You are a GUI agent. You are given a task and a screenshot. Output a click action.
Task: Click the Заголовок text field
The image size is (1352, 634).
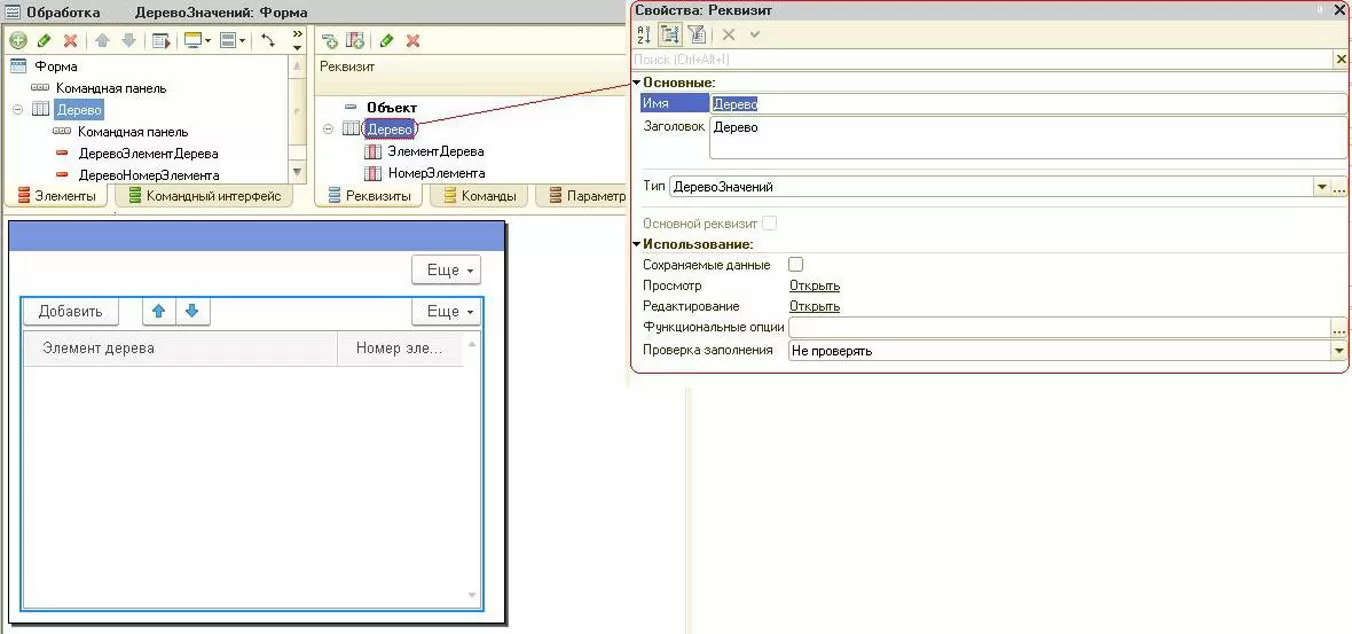pos(1028,138)
